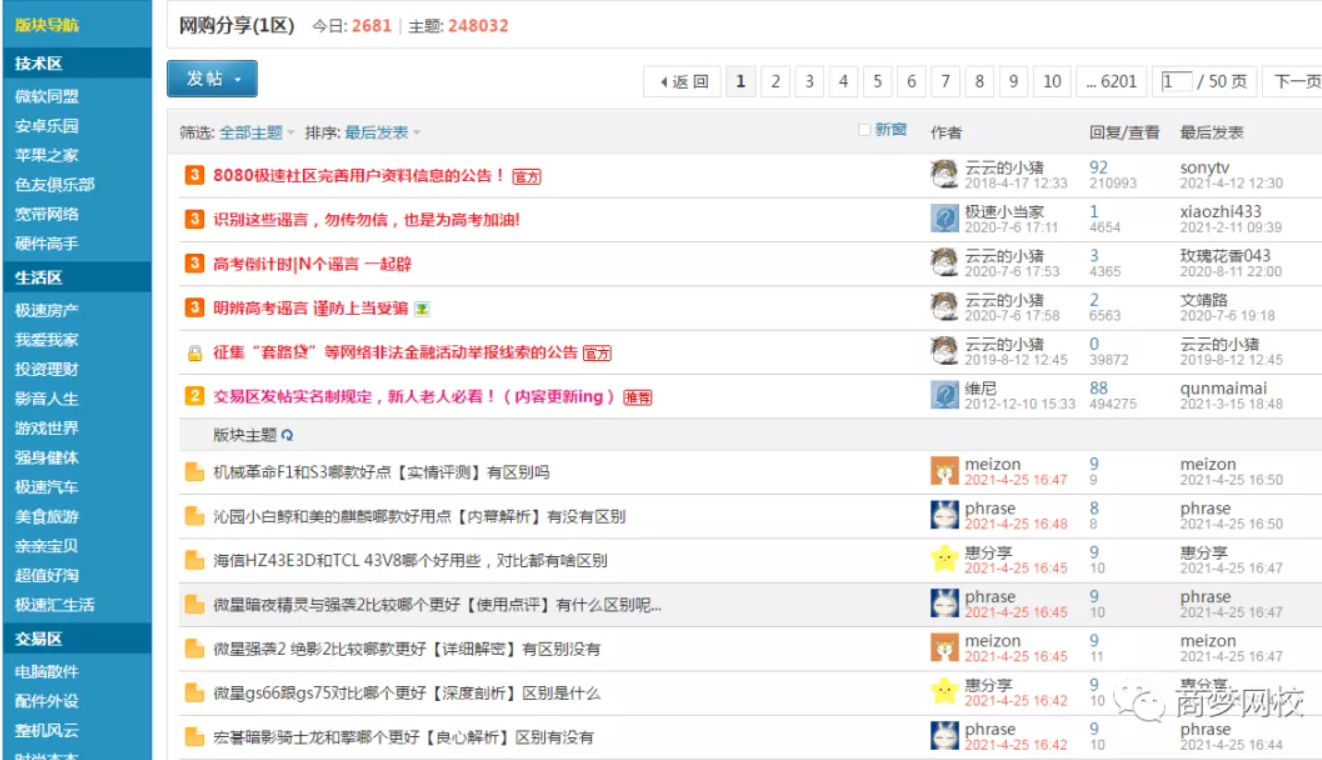This screenshot has width=1322, height=760.
Task: Click 官方 badge on 8080极速社区 thread
Action: [x=527, y=177]
